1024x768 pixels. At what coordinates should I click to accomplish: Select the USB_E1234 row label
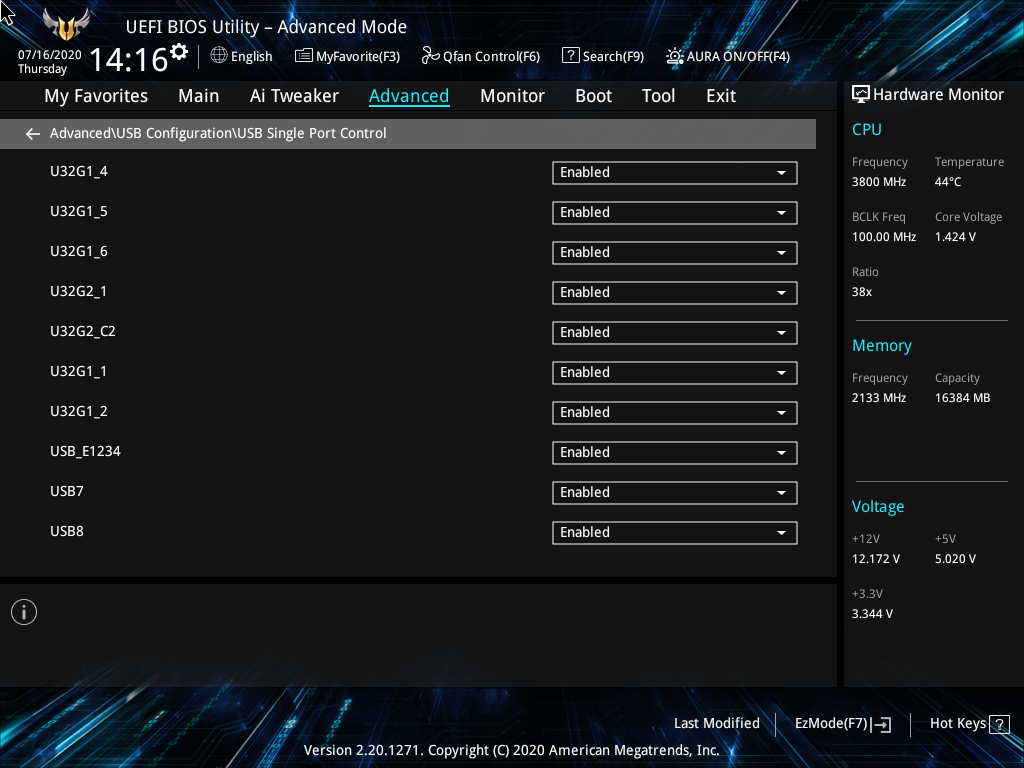[x=86, y=451]
